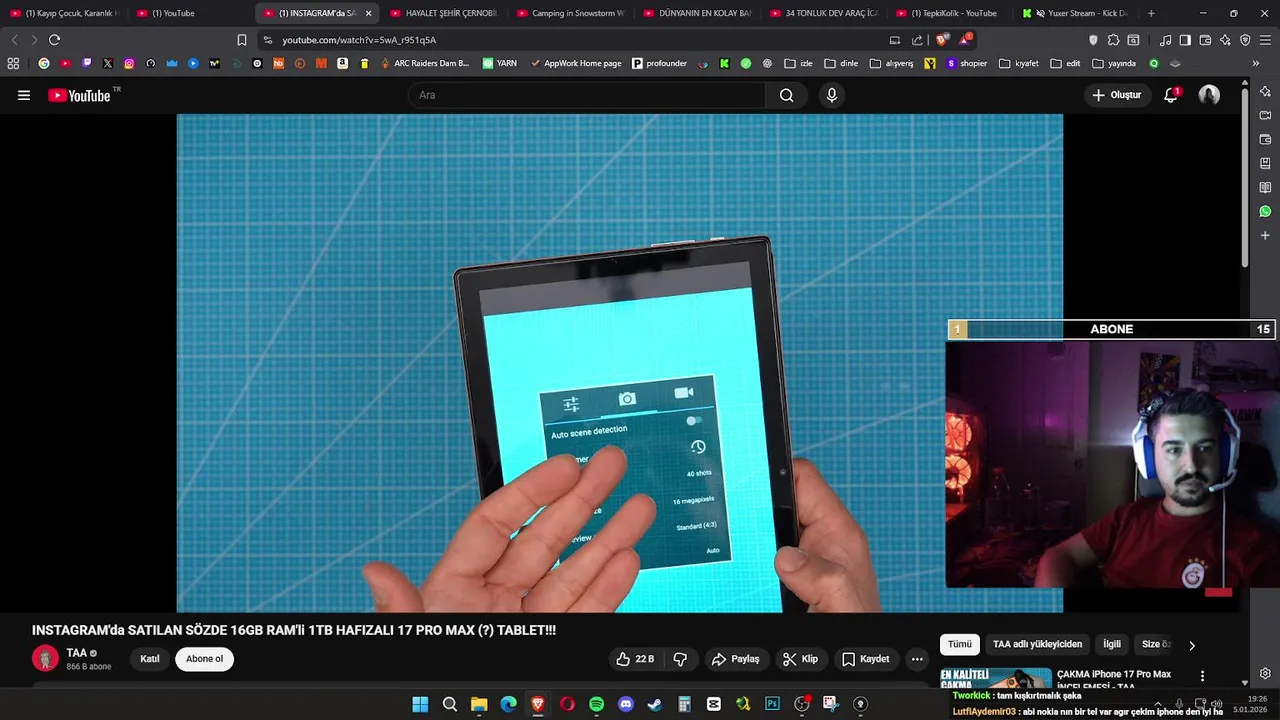Open Brave Wallet icon in toolbar
Viewport: 1280px width, 720px height.
pyautogui.click(x=1205, y=40)
